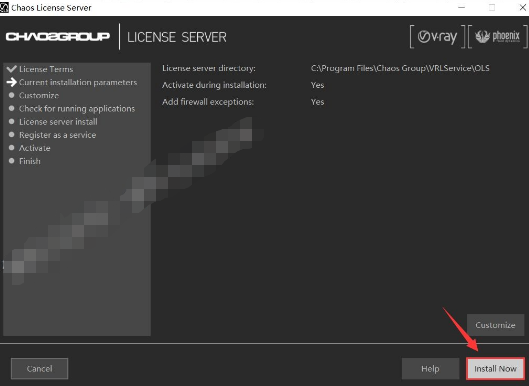The image size is (529, 386).
Task: Select the Customize step in sidebar
Action: (39, 95)
